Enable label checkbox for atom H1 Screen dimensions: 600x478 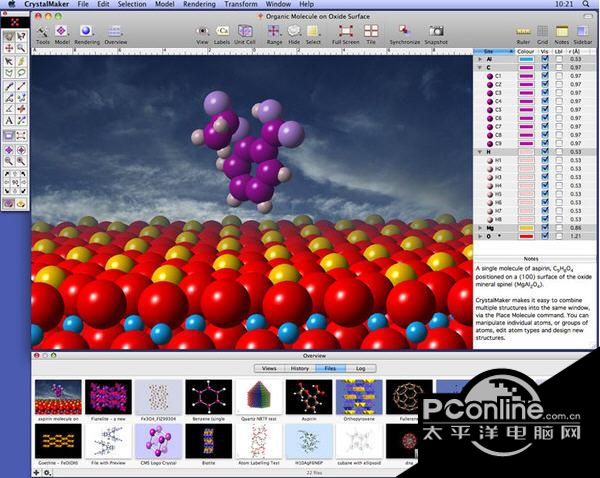[558, 160]
